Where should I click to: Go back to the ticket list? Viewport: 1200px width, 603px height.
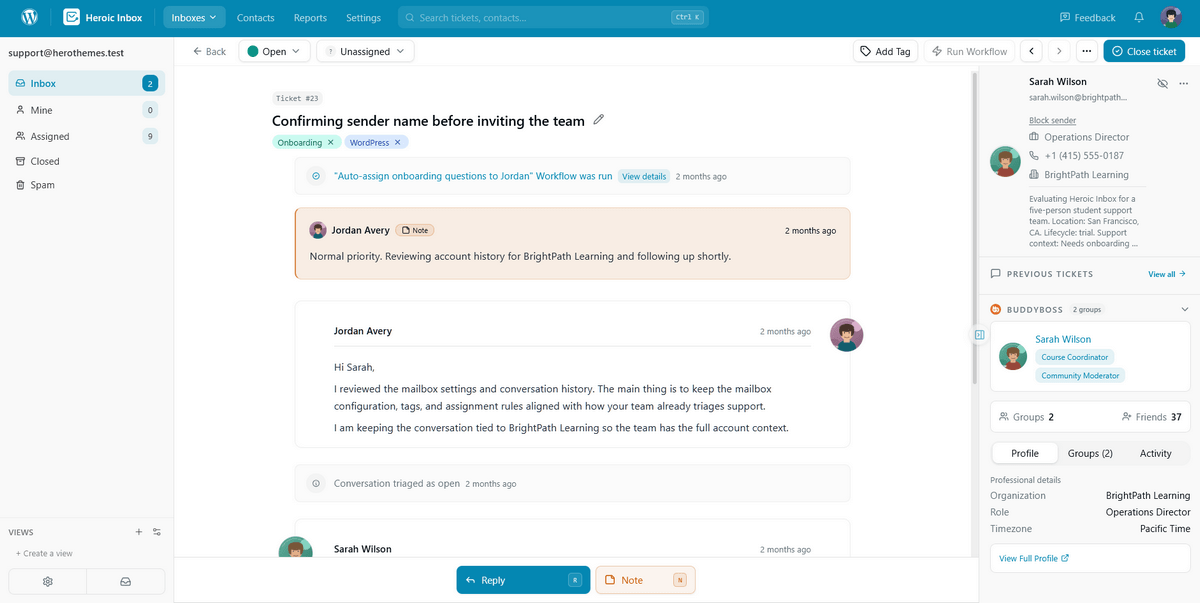(x=210, y=51)
